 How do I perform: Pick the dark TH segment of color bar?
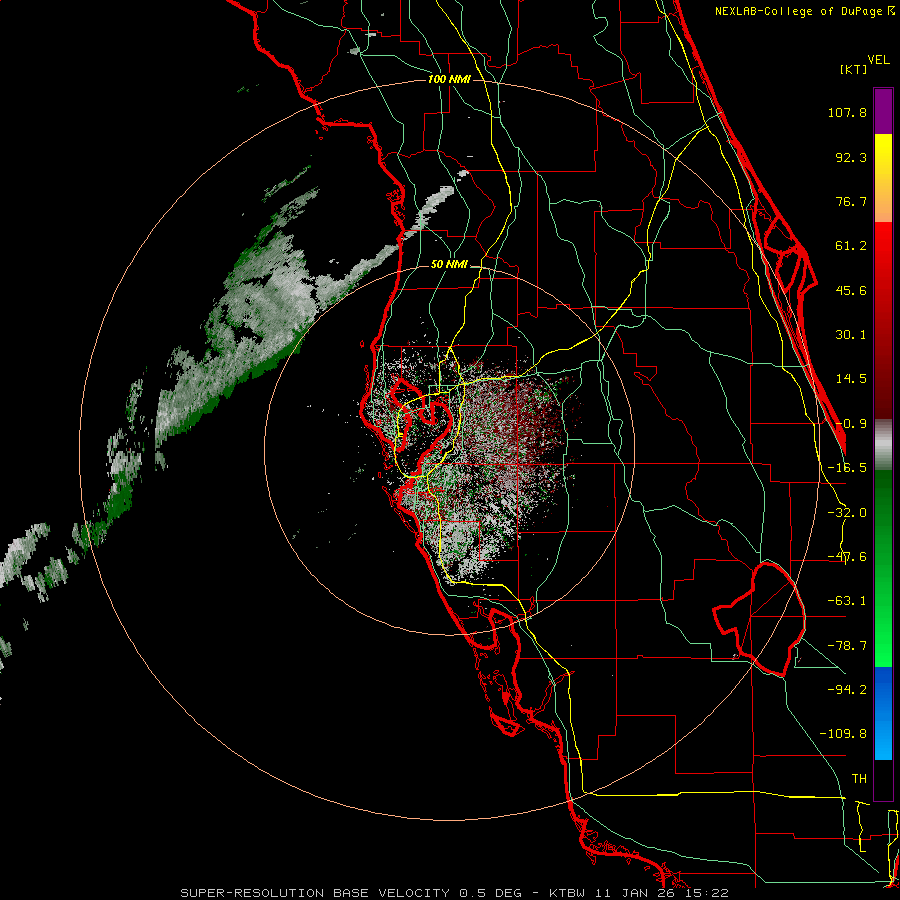[883, 779]
